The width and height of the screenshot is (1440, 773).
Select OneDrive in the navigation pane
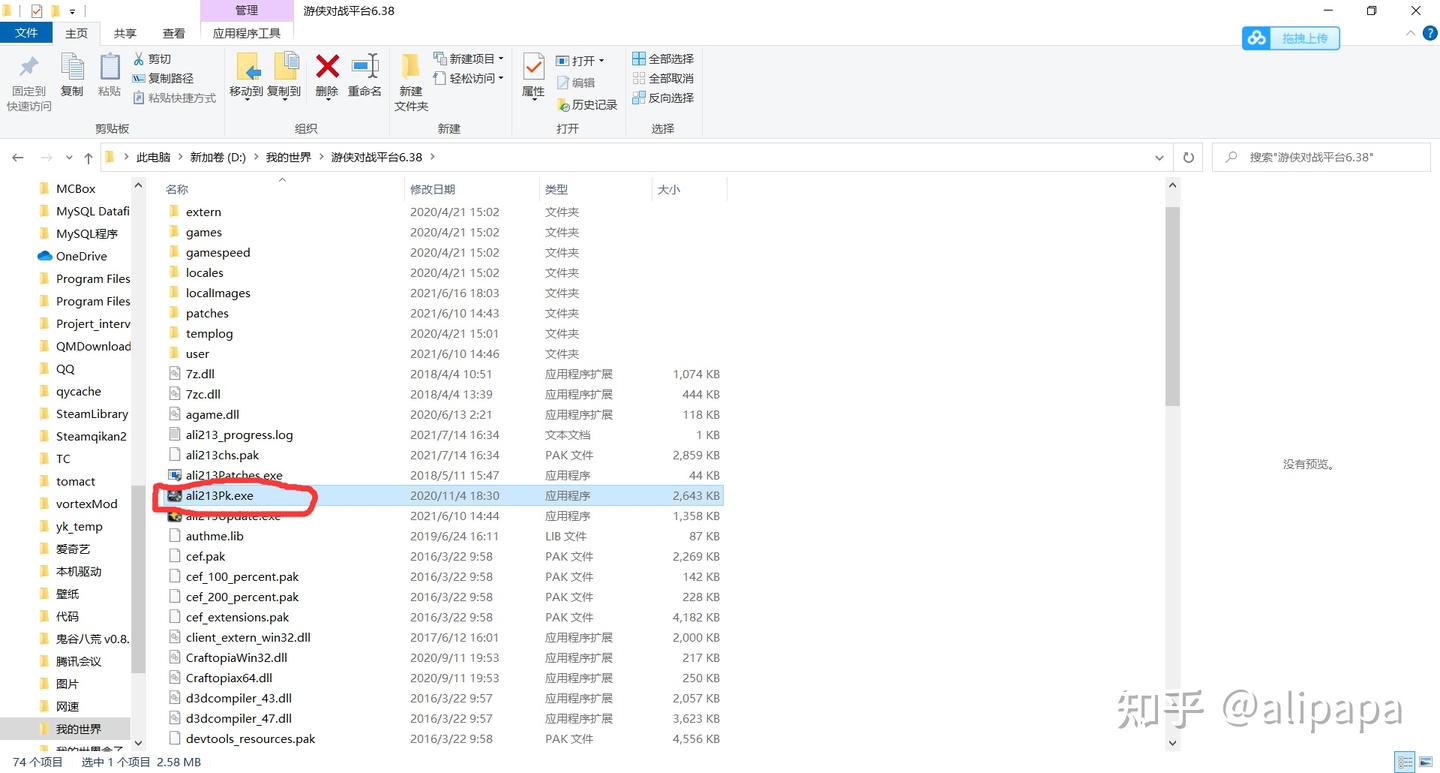tap(81, 256)
